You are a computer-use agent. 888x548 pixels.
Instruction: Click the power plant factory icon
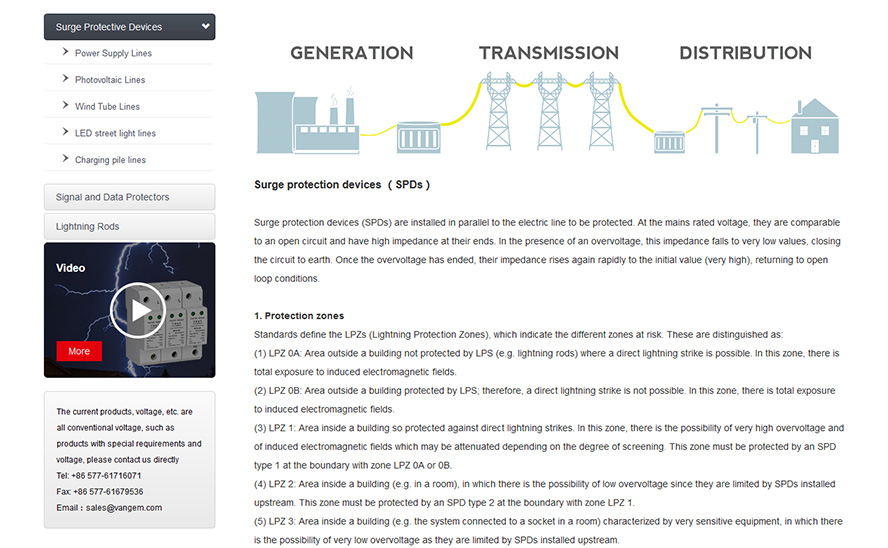point(308,120)
